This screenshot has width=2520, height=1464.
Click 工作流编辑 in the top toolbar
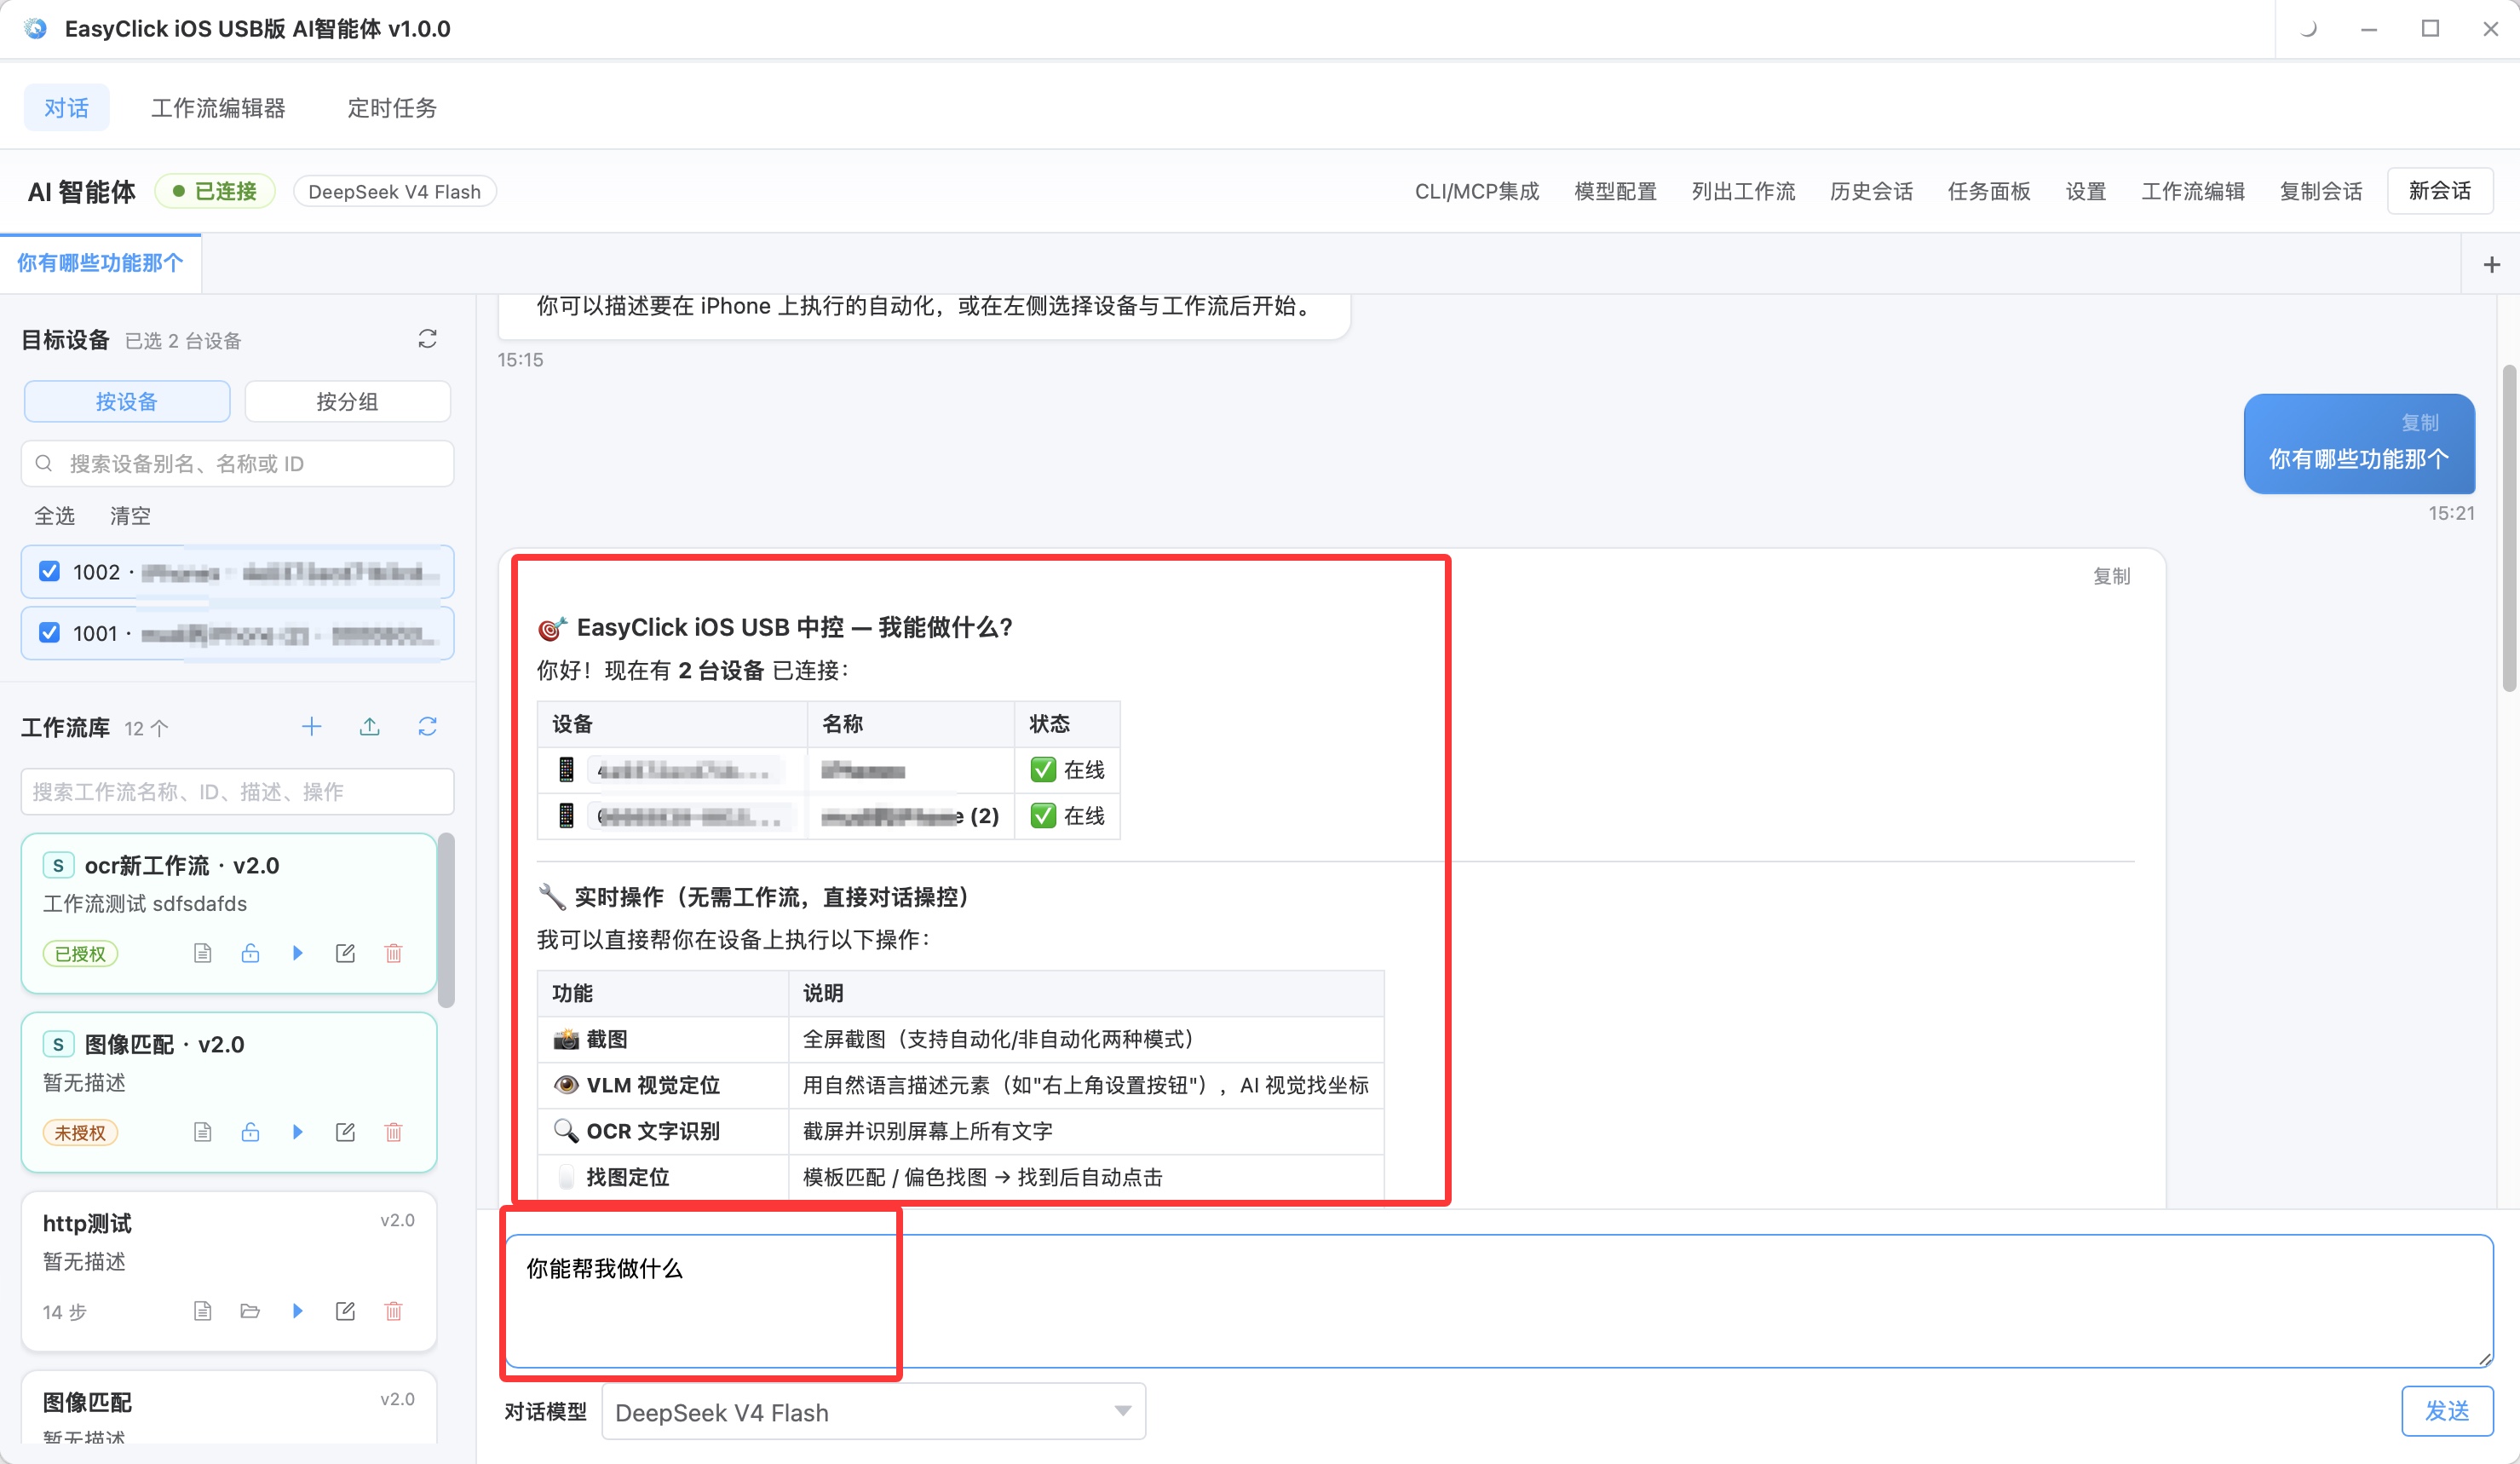pos(2193,191)
